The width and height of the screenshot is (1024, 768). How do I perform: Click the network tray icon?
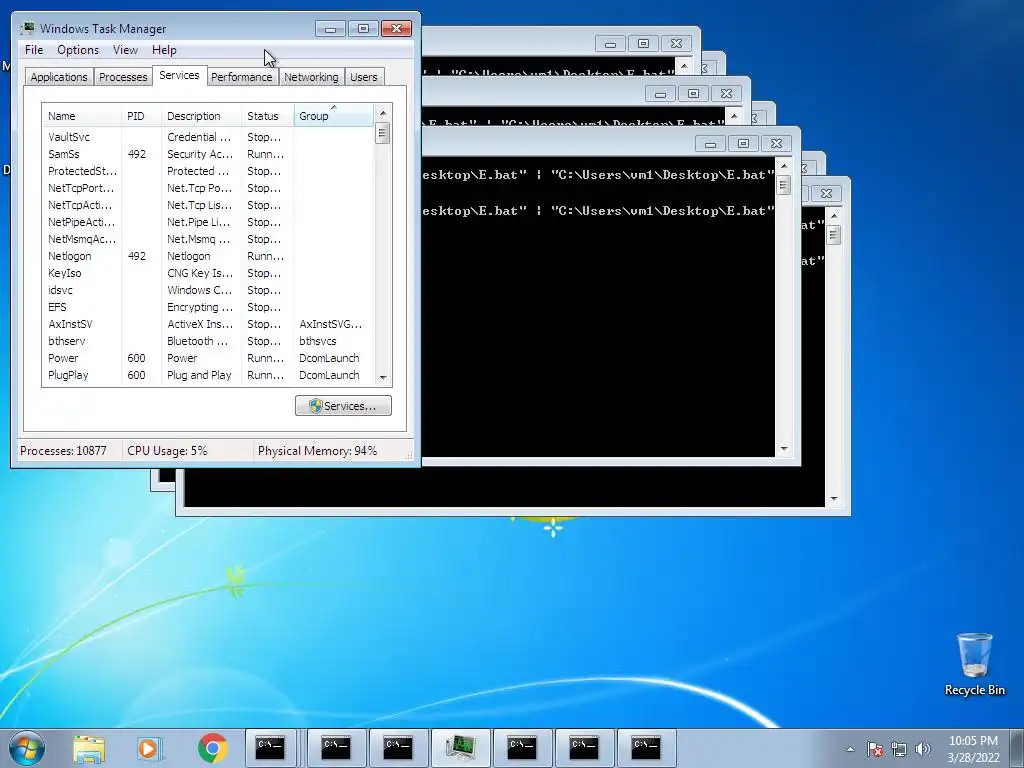(x=899, y=749)
